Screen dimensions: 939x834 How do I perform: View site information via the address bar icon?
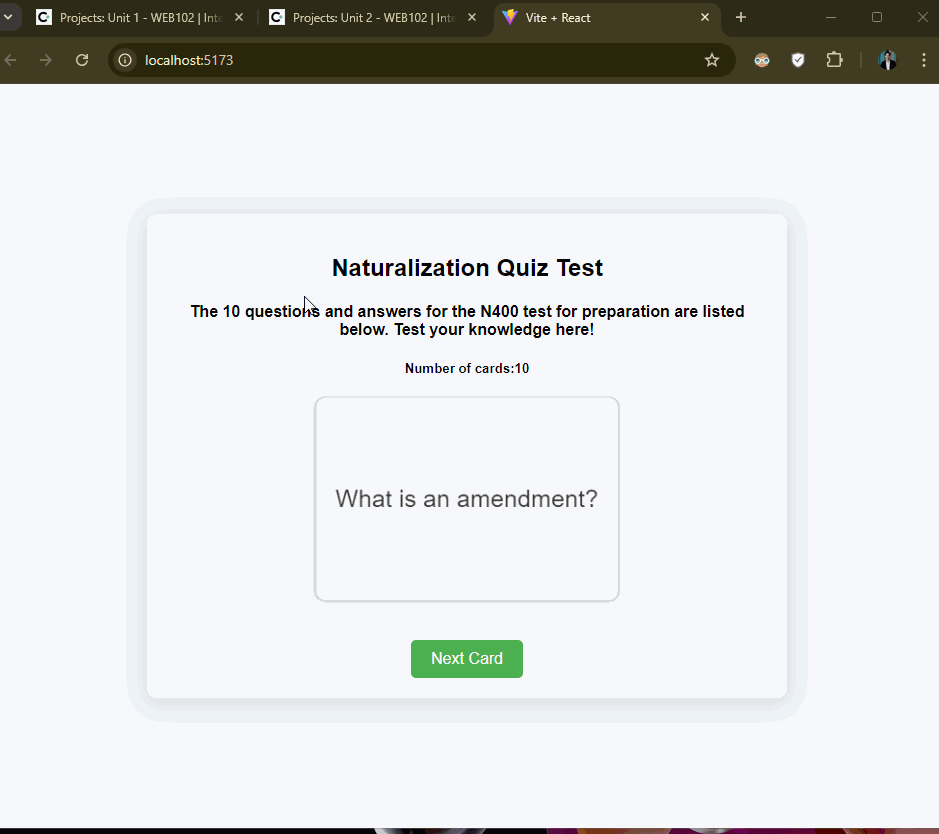coord(124,60)
